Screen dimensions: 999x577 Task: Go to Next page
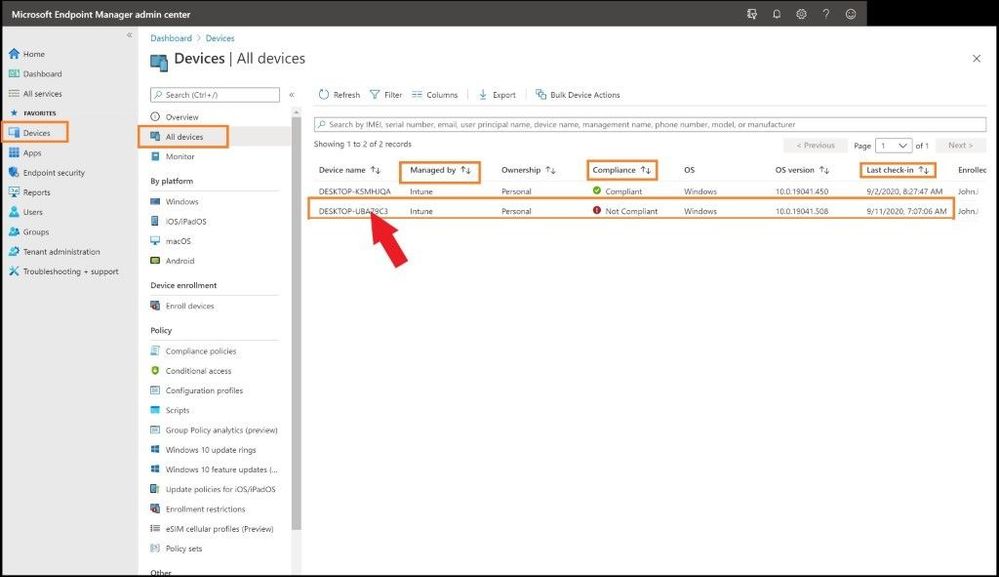[x=961, y=146]
